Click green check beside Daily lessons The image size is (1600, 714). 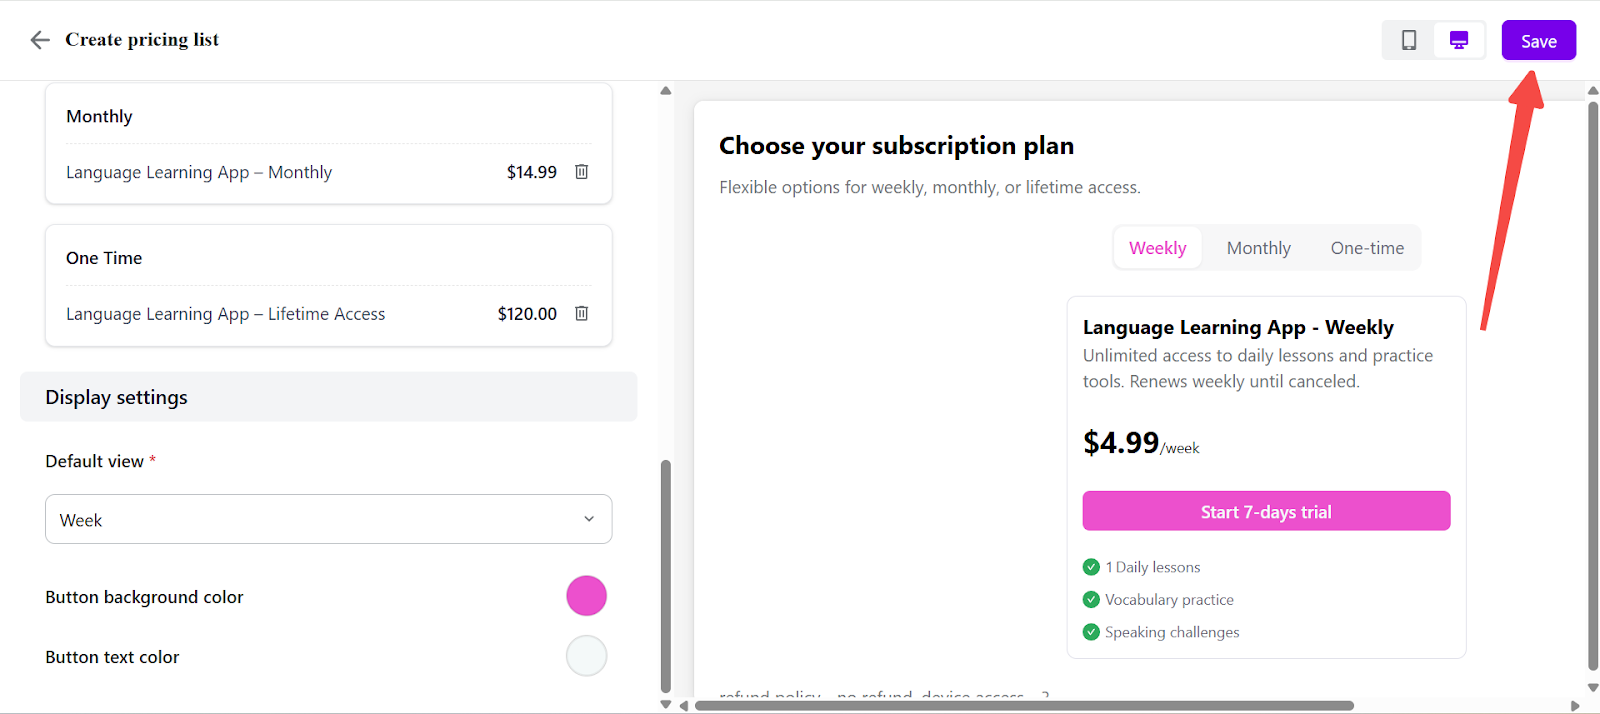1091,567
